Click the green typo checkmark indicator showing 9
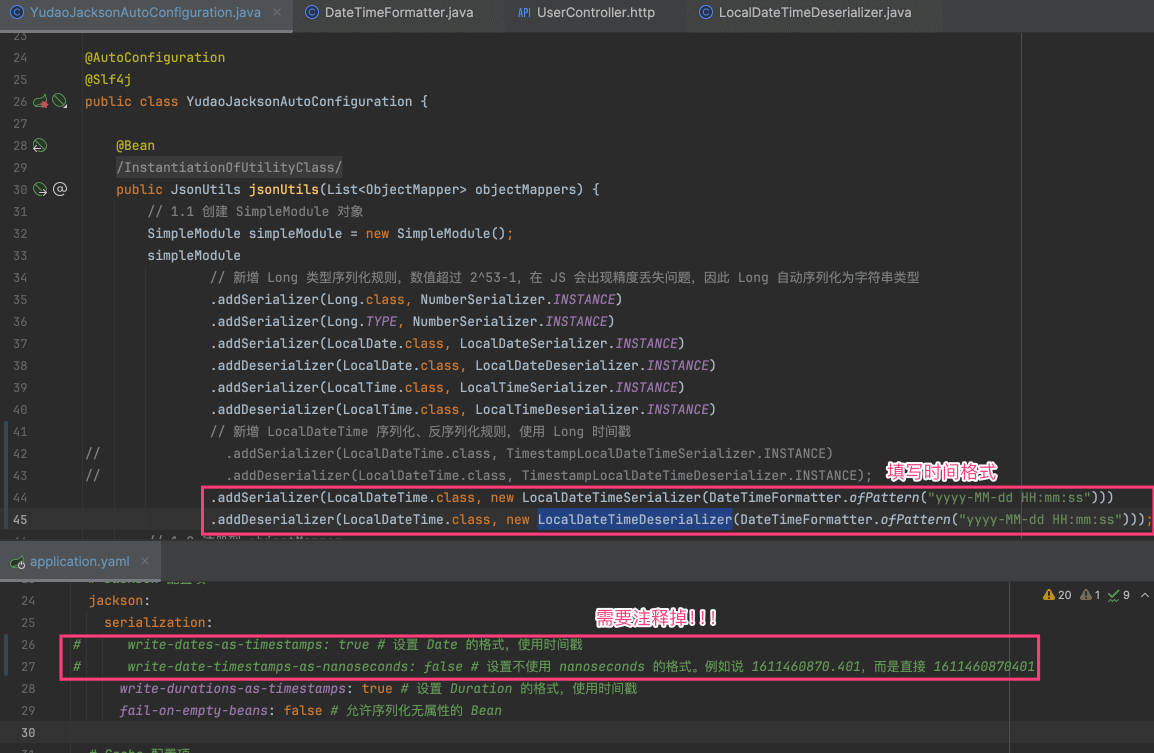The image size is (1154, 753). (x=1120, y=595)
